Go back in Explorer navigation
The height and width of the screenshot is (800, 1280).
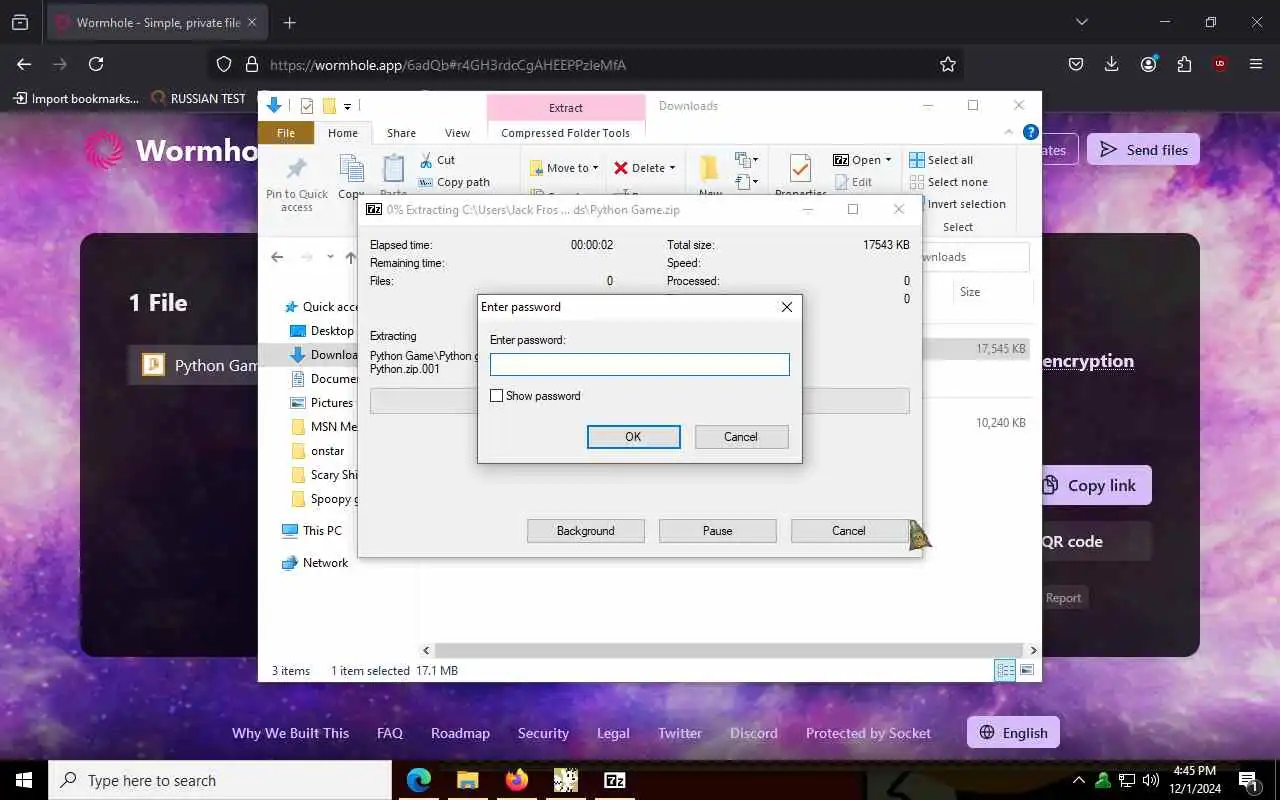click(x=277, y=257)
